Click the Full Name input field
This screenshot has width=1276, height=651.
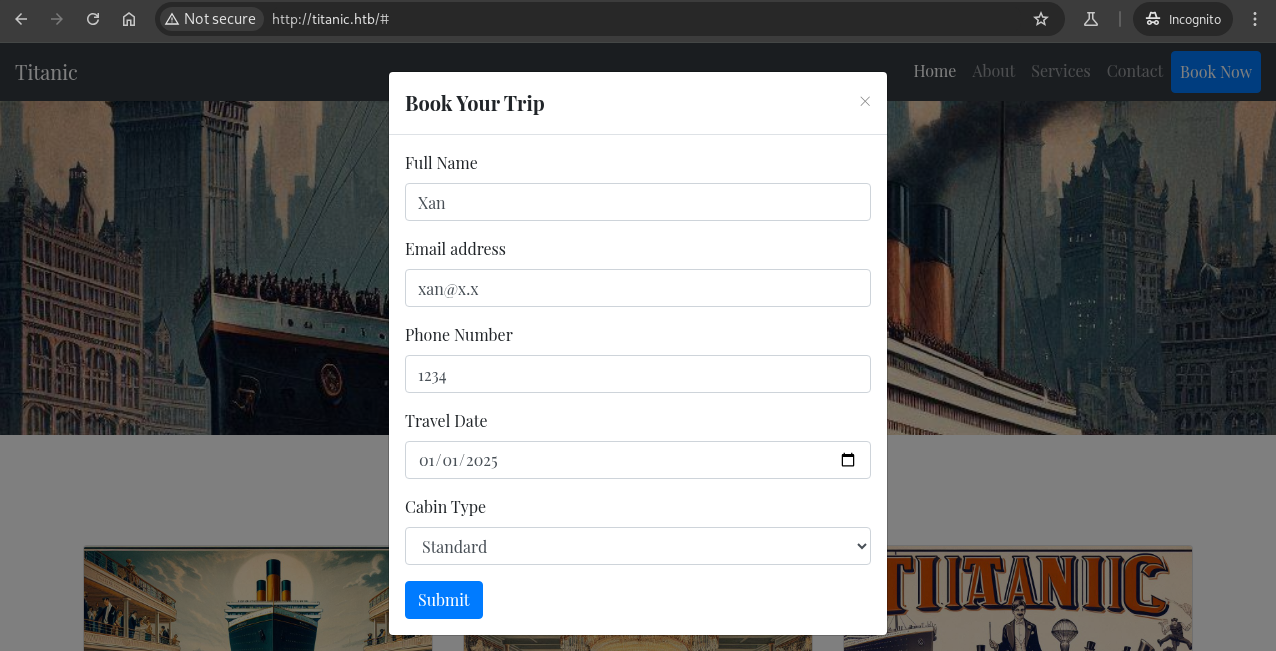click(x=637, y=202)
